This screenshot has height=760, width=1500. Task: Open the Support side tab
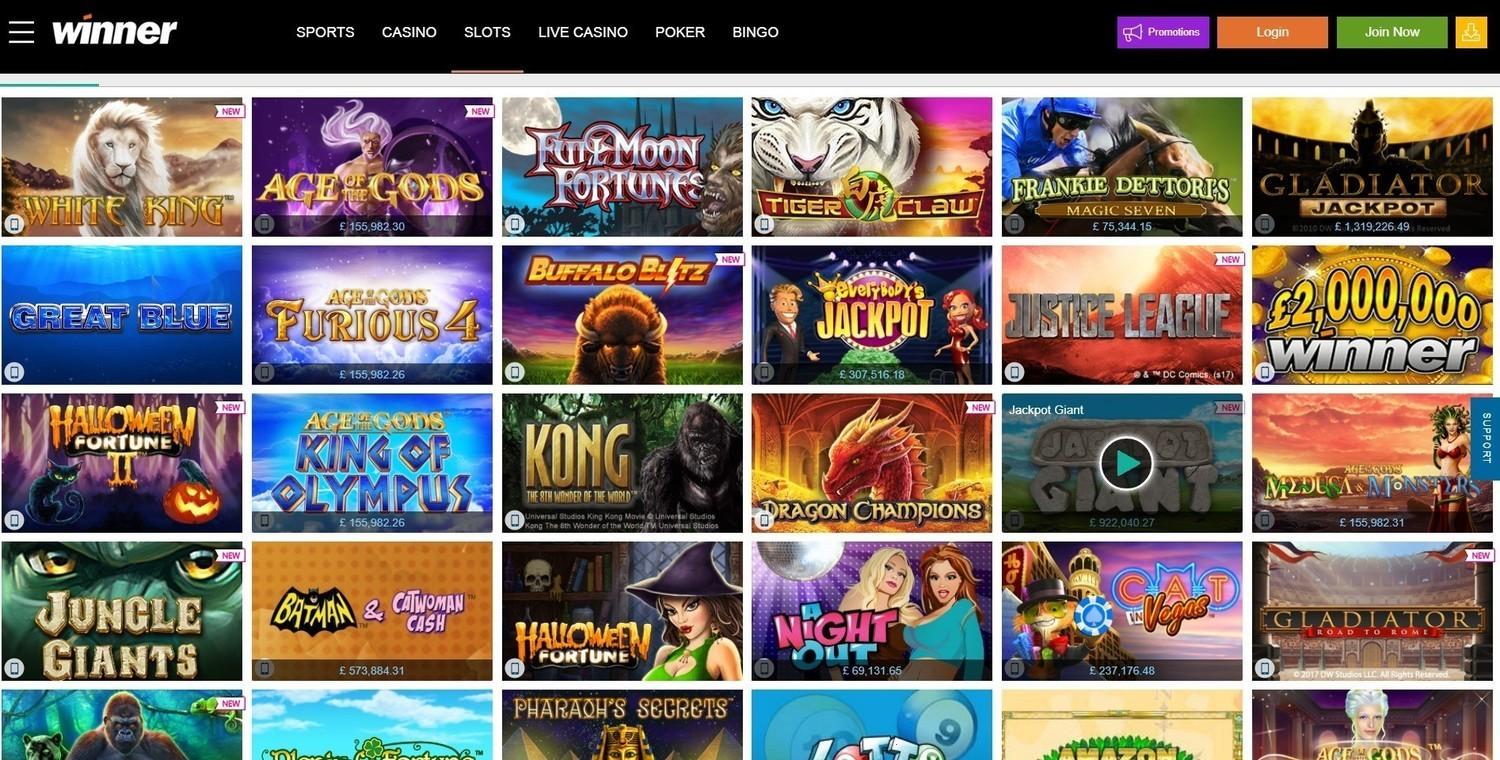pos(1486,438)
